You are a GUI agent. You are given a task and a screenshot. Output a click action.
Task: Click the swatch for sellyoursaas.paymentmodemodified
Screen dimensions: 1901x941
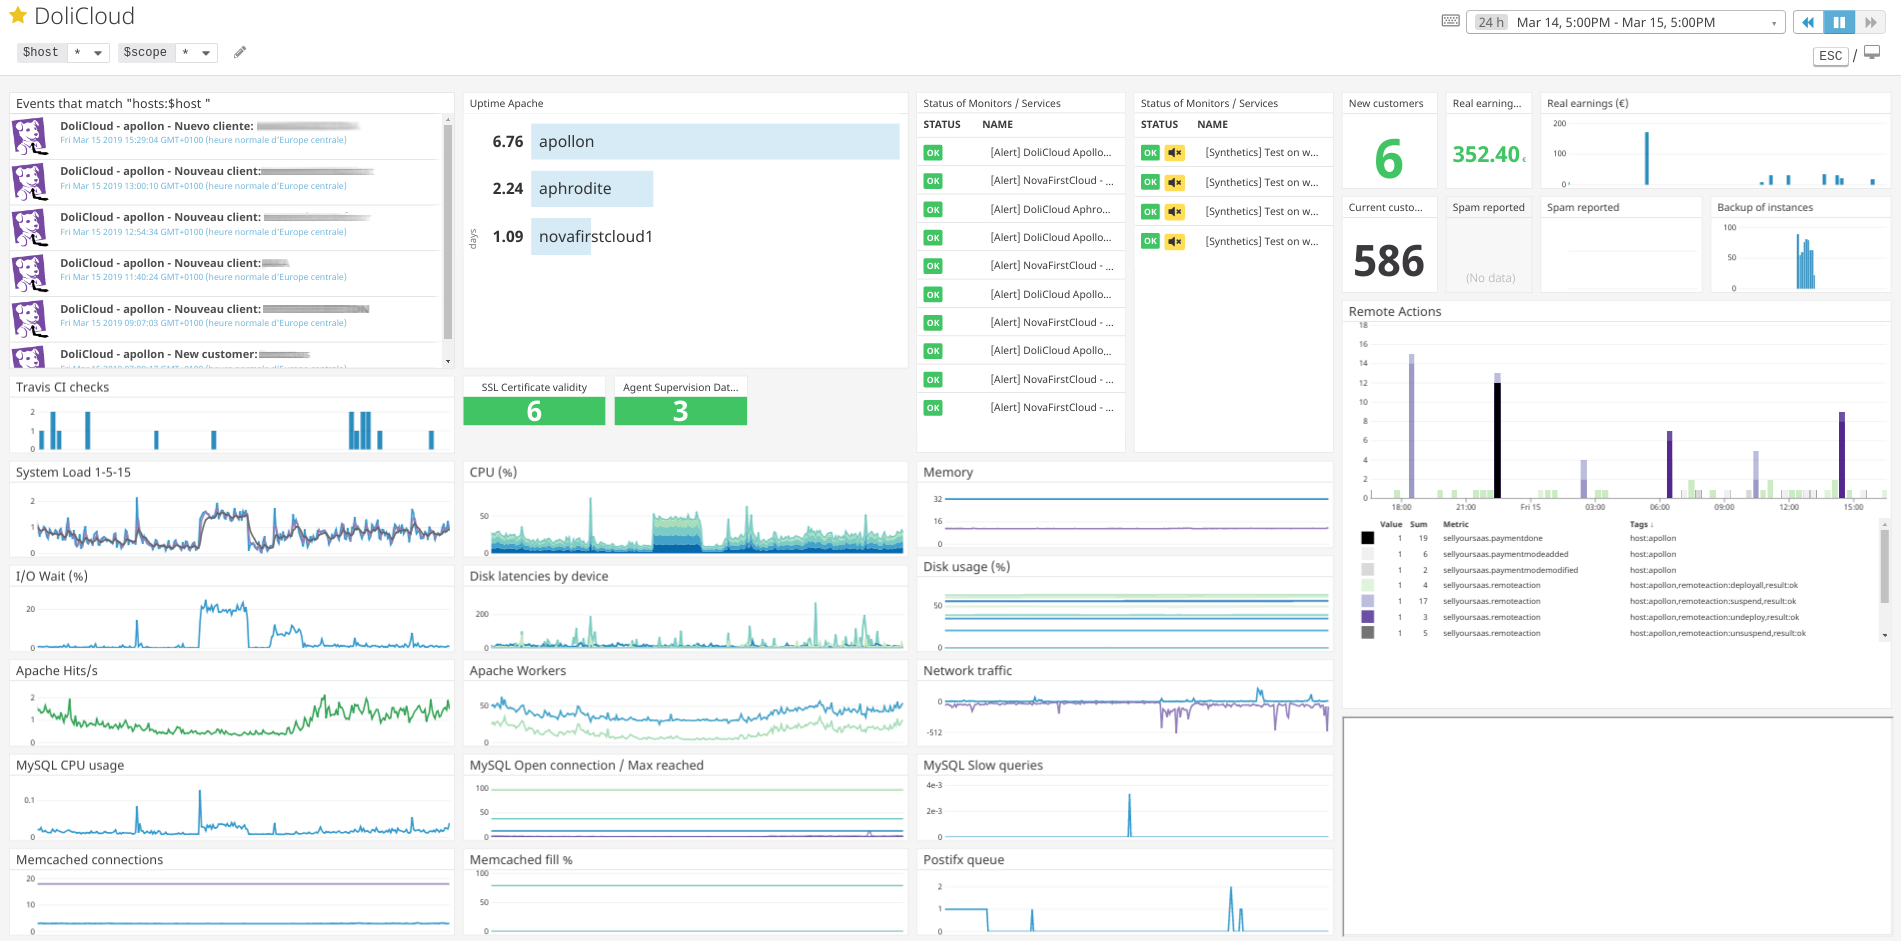pos(1367,570)
